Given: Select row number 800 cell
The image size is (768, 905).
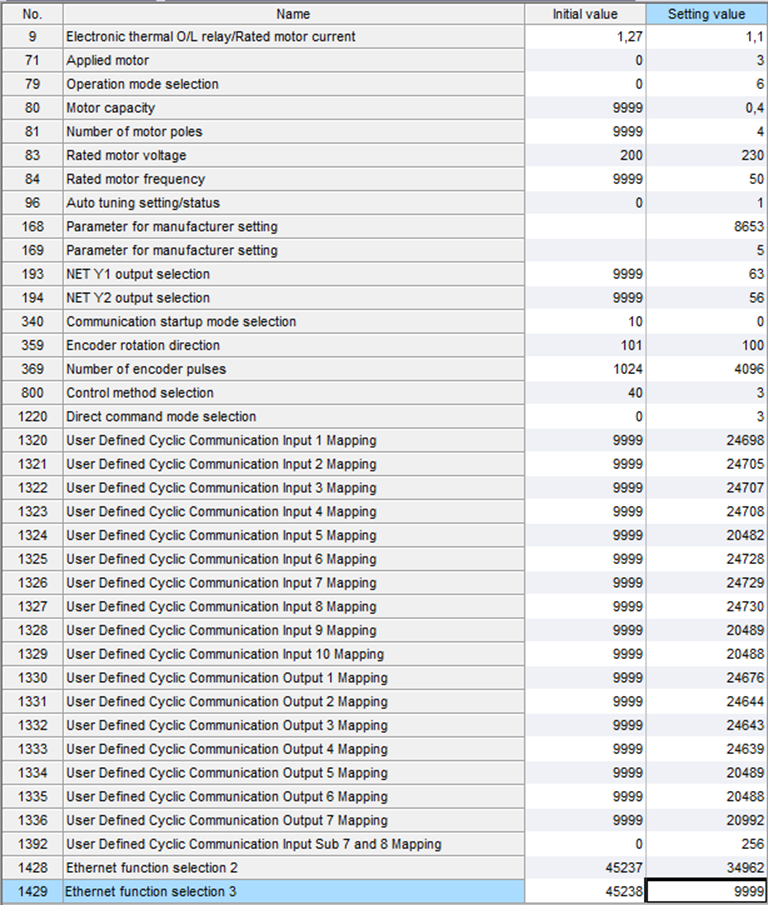Looking at the screenshot, I should coord(32,393).
